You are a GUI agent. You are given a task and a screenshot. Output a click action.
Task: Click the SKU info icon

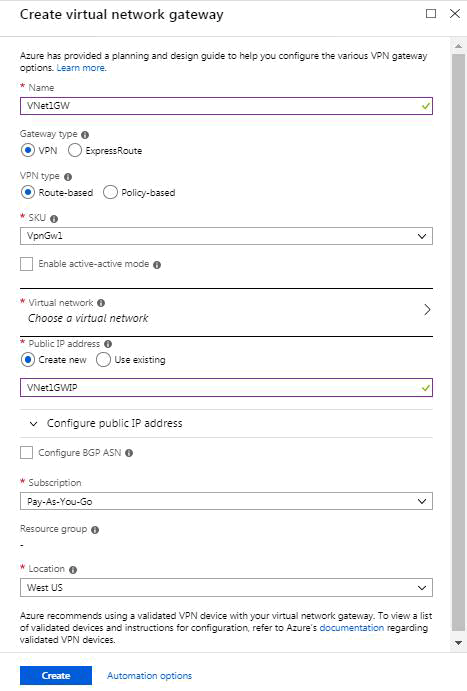54,219
